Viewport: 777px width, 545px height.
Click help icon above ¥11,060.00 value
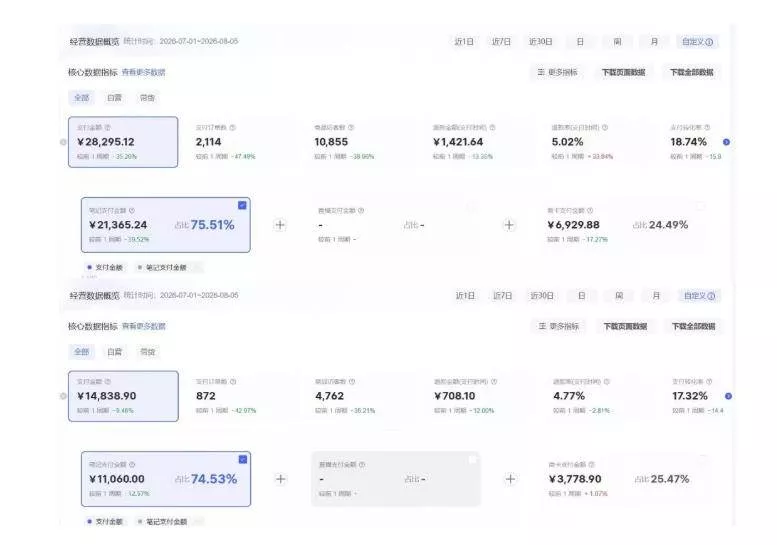pos(132,465)
